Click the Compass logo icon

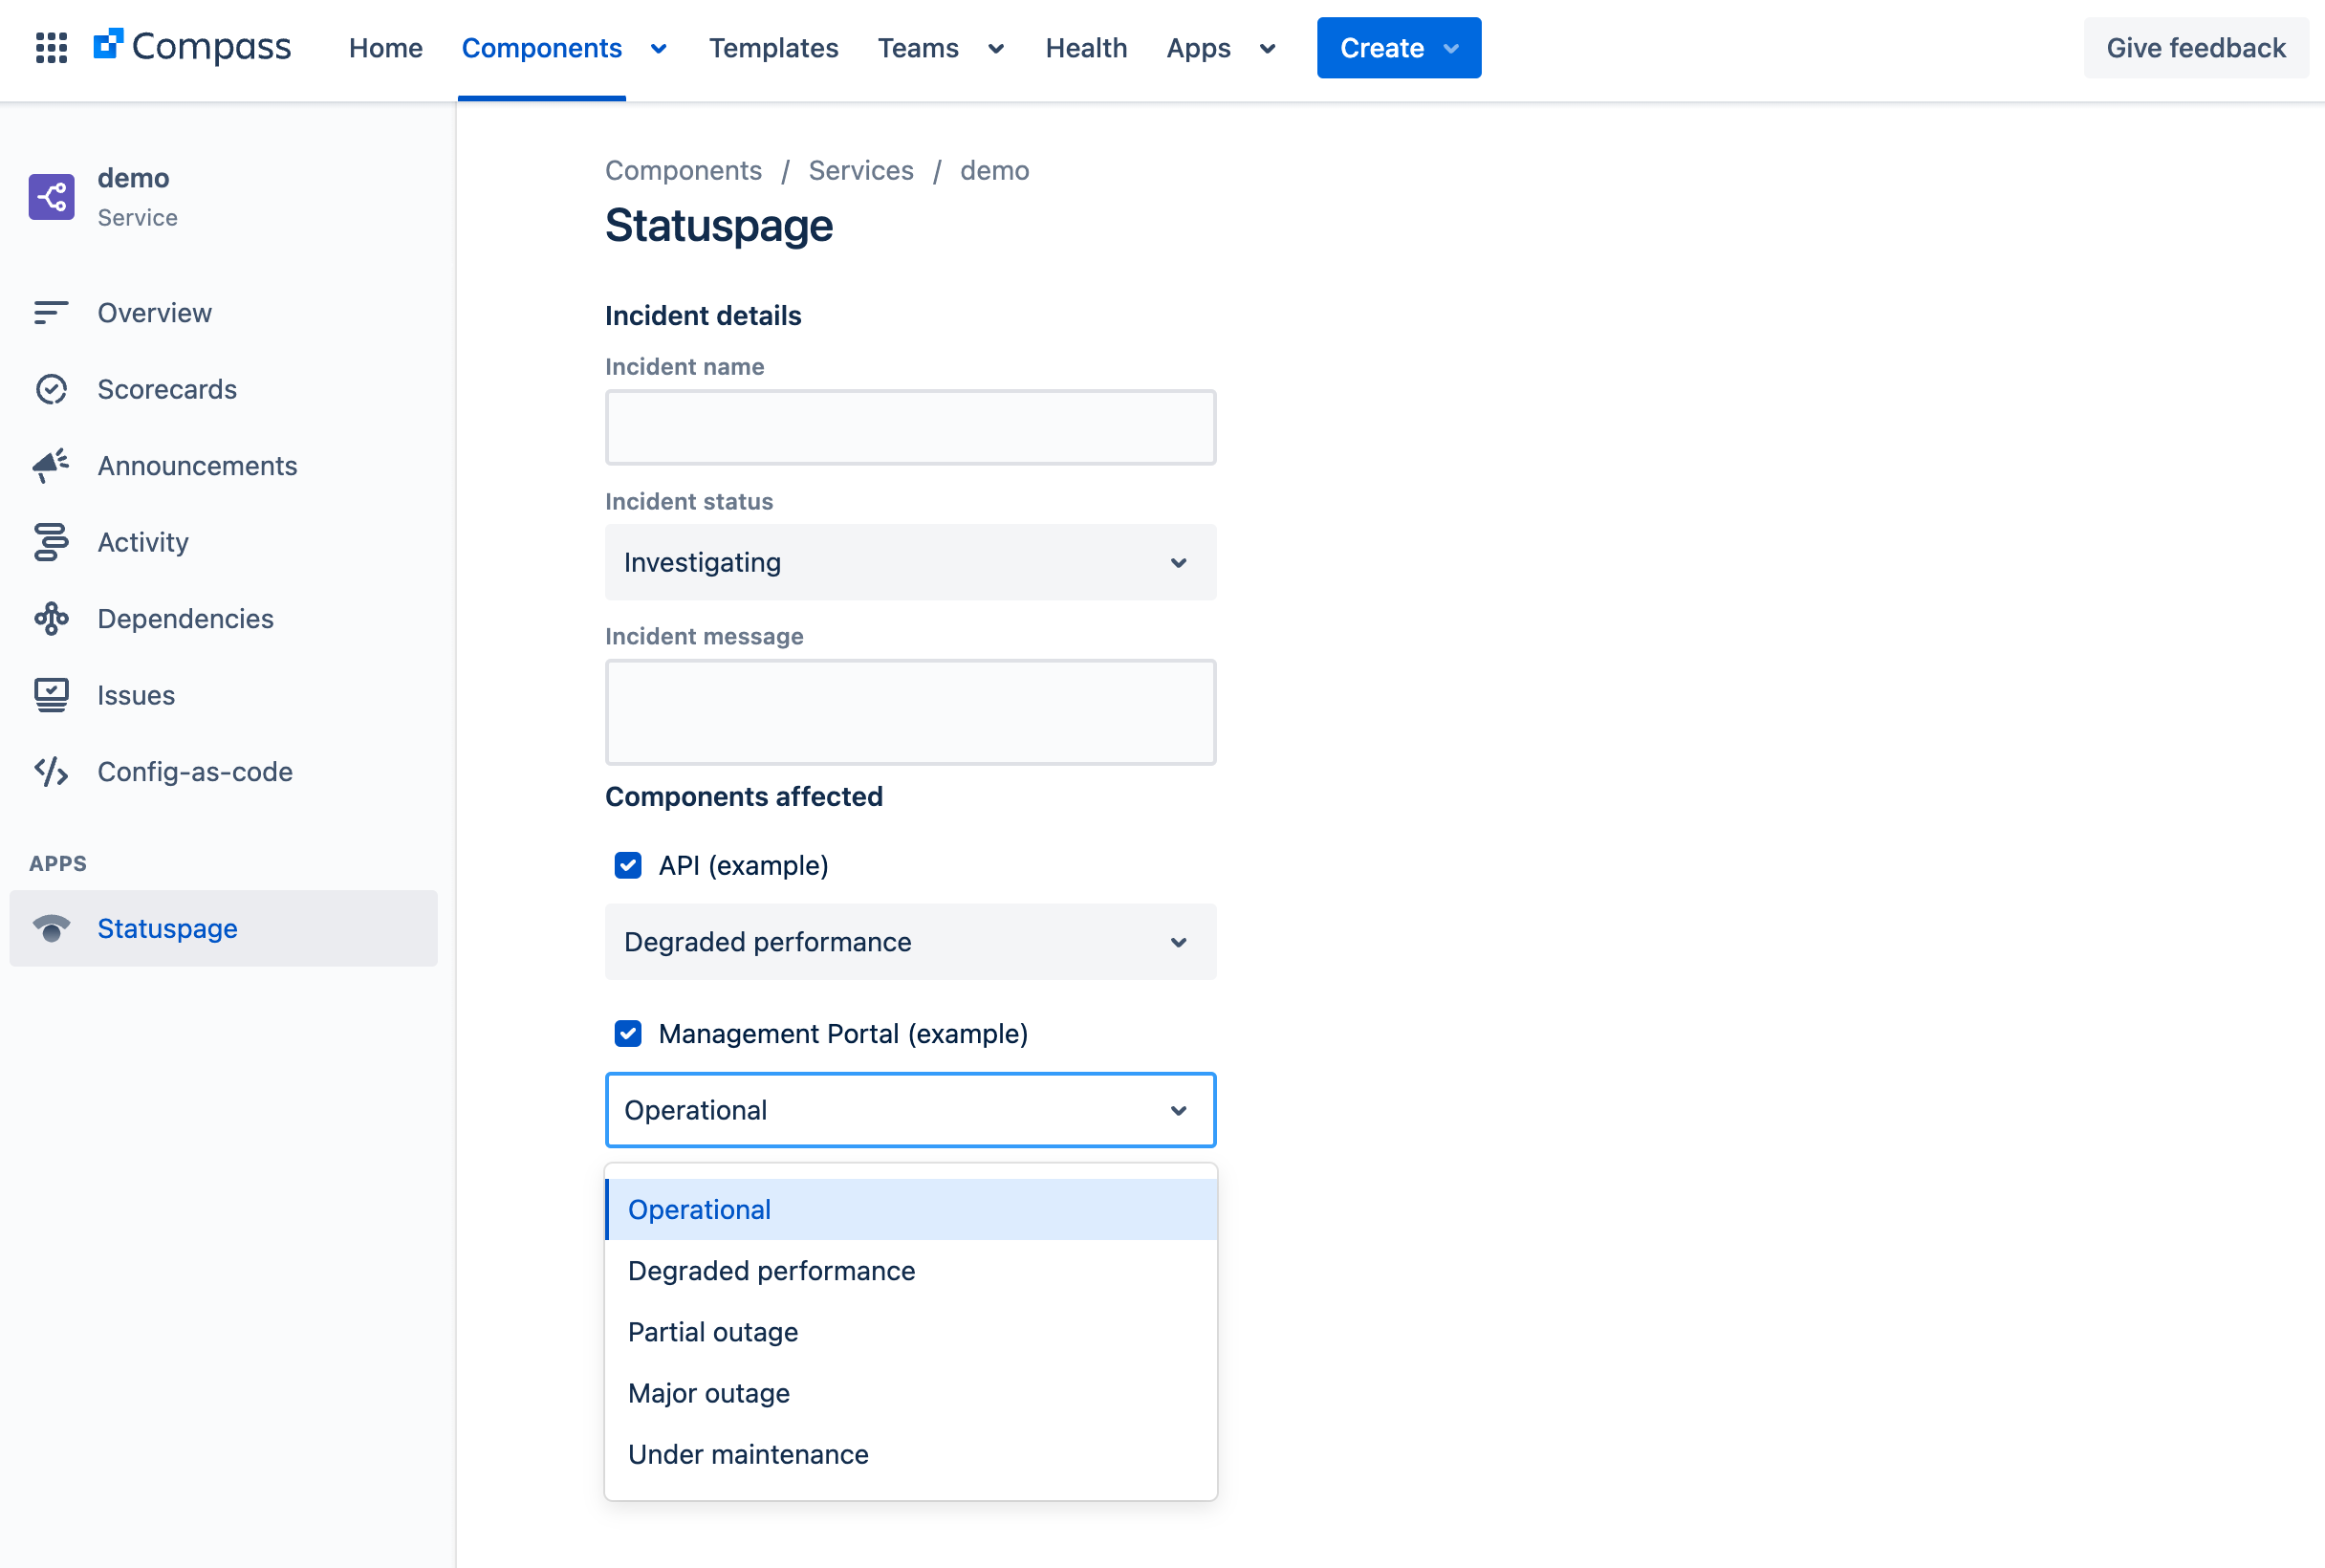(108, 44)
